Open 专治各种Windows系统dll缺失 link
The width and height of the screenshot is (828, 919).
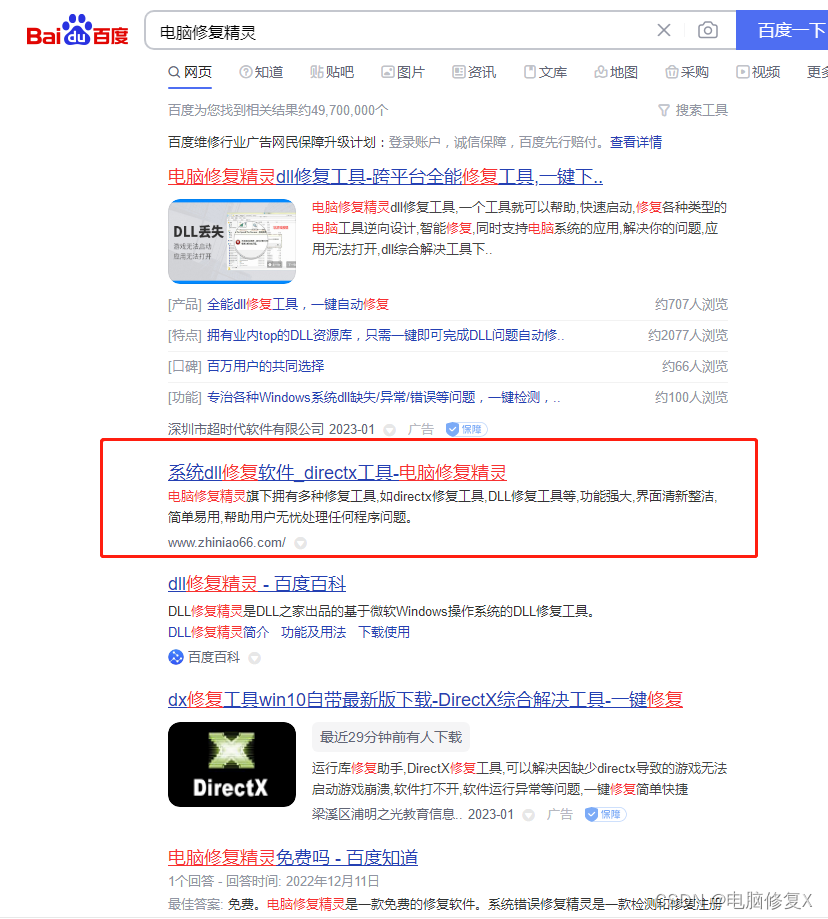coord(383,397)
